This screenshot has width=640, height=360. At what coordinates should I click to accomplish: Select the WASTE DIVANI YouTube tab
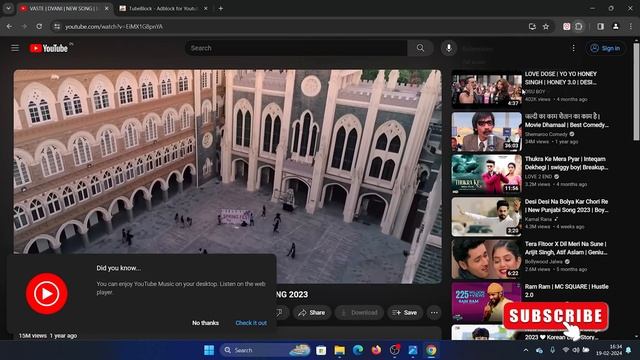(x=63, y=8)
